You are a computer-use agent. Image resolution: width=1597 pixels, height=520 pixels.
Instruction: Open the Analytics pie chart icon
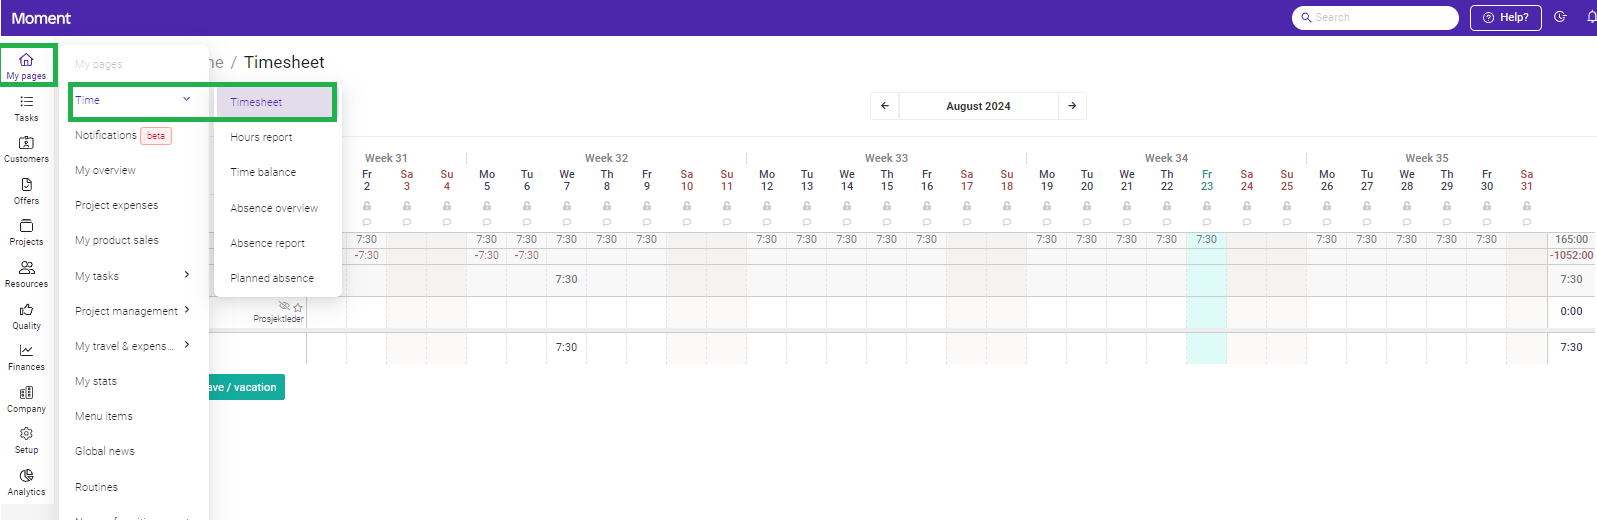(26, 482)
